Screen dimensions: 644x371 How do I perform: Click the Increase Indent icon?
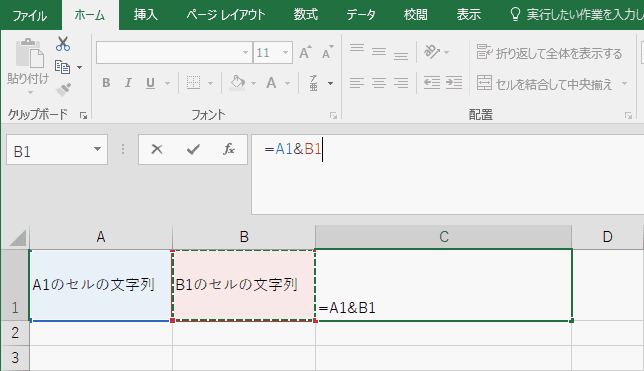(x=454, y=83)
